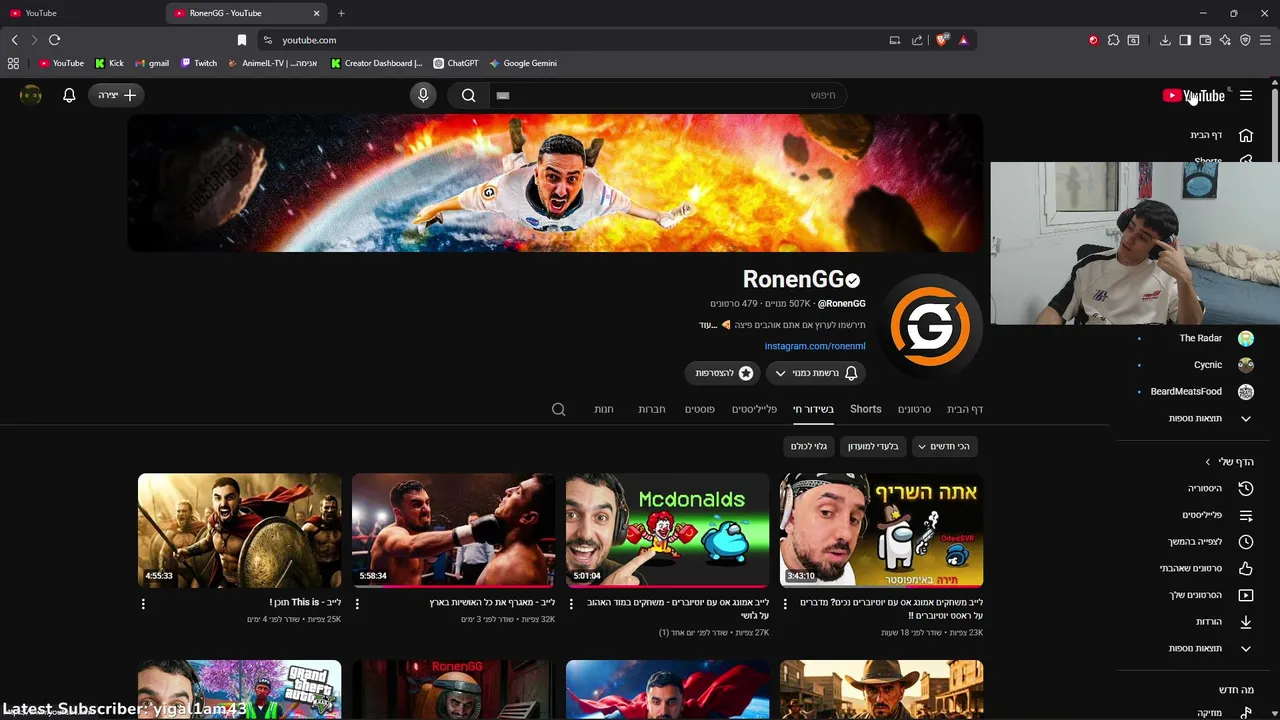The width and height of the screenshot is (1280, 720).
Task: Open the Brave main menu
Action: pyautogui.click(x=1266, y=40)
